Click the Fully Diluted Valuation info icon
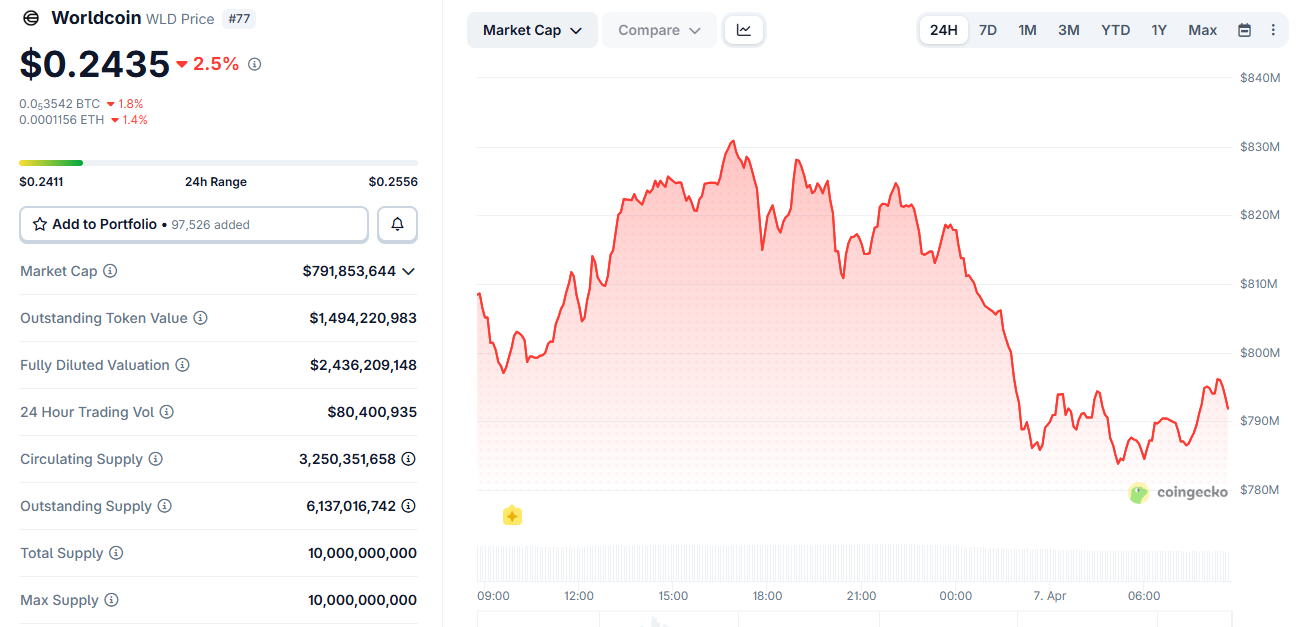Image resolution: width=1310 pixels, height=627 pixels. tap(183, 365)
